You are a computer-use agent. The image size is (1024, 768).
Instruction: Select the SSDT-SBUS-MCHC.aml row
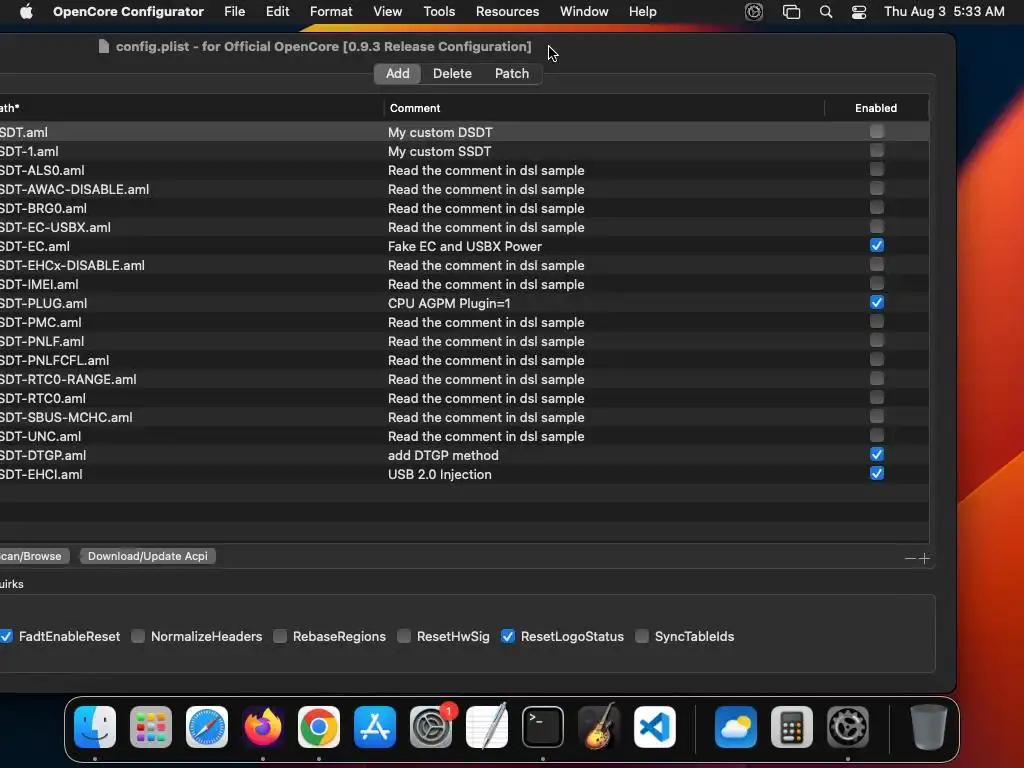[464, 417]
